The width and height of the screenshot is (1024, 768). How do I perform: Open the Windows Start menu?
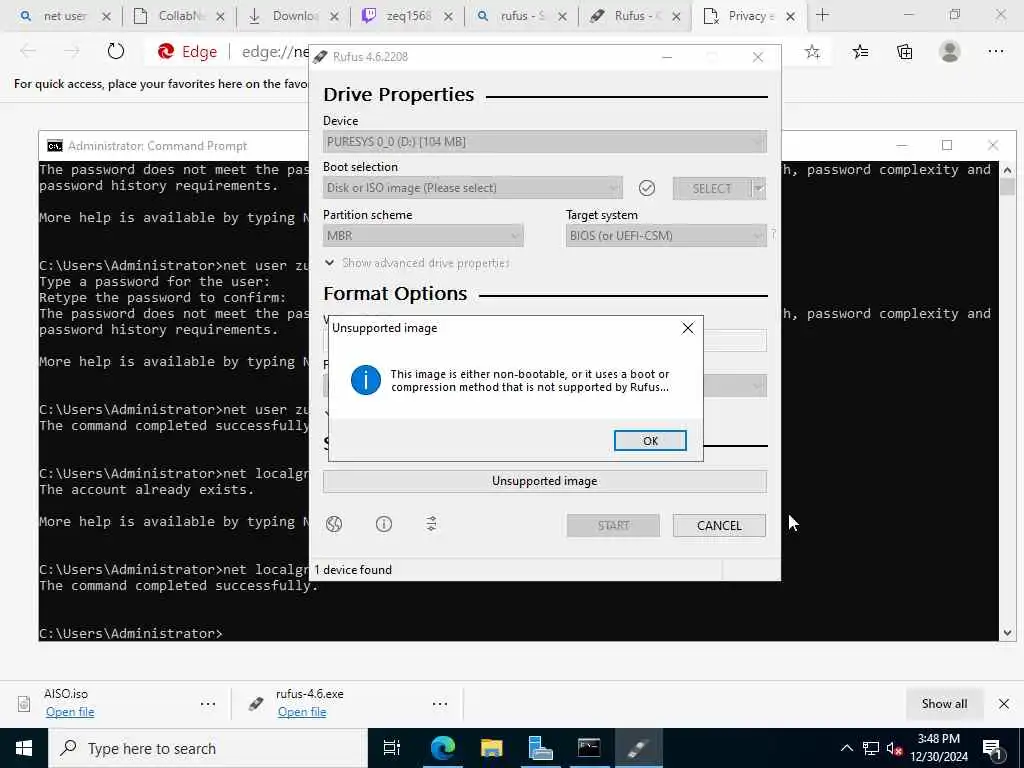(24, 748)
